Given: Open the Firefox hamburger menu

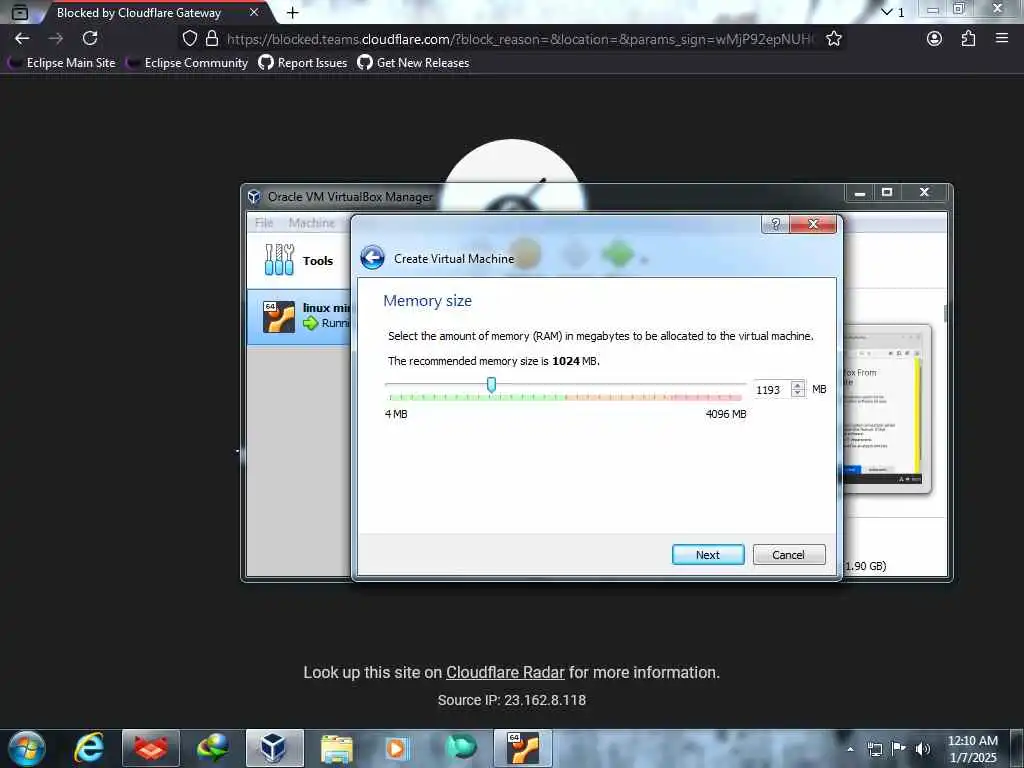Looking at the screenshot, I should (x=1002, y=39).
